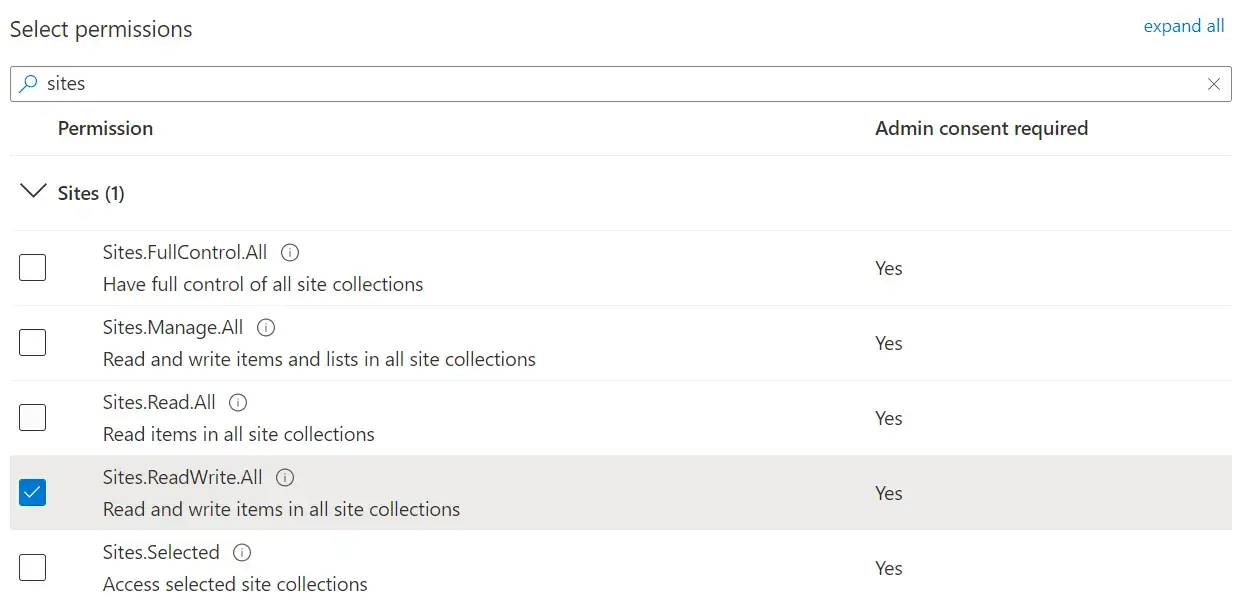Check the Sites.FullControl.All checkbox
This screenshot has width=1248, height=605.
tap(31, 267)
